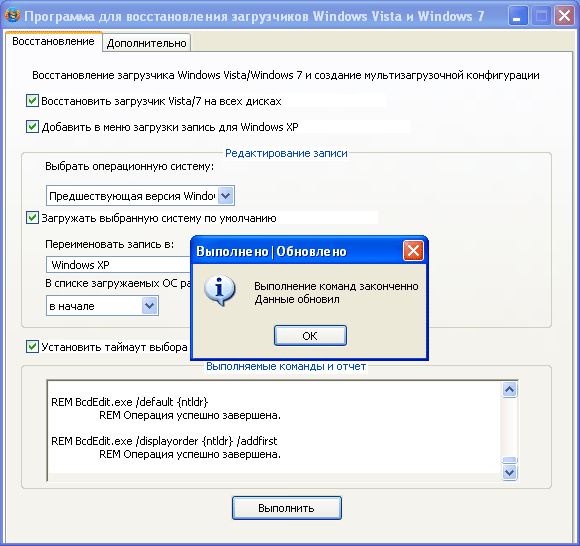Click the application icon in title bar
This screenshot has width=580, height=546.
tap(12, 16)
